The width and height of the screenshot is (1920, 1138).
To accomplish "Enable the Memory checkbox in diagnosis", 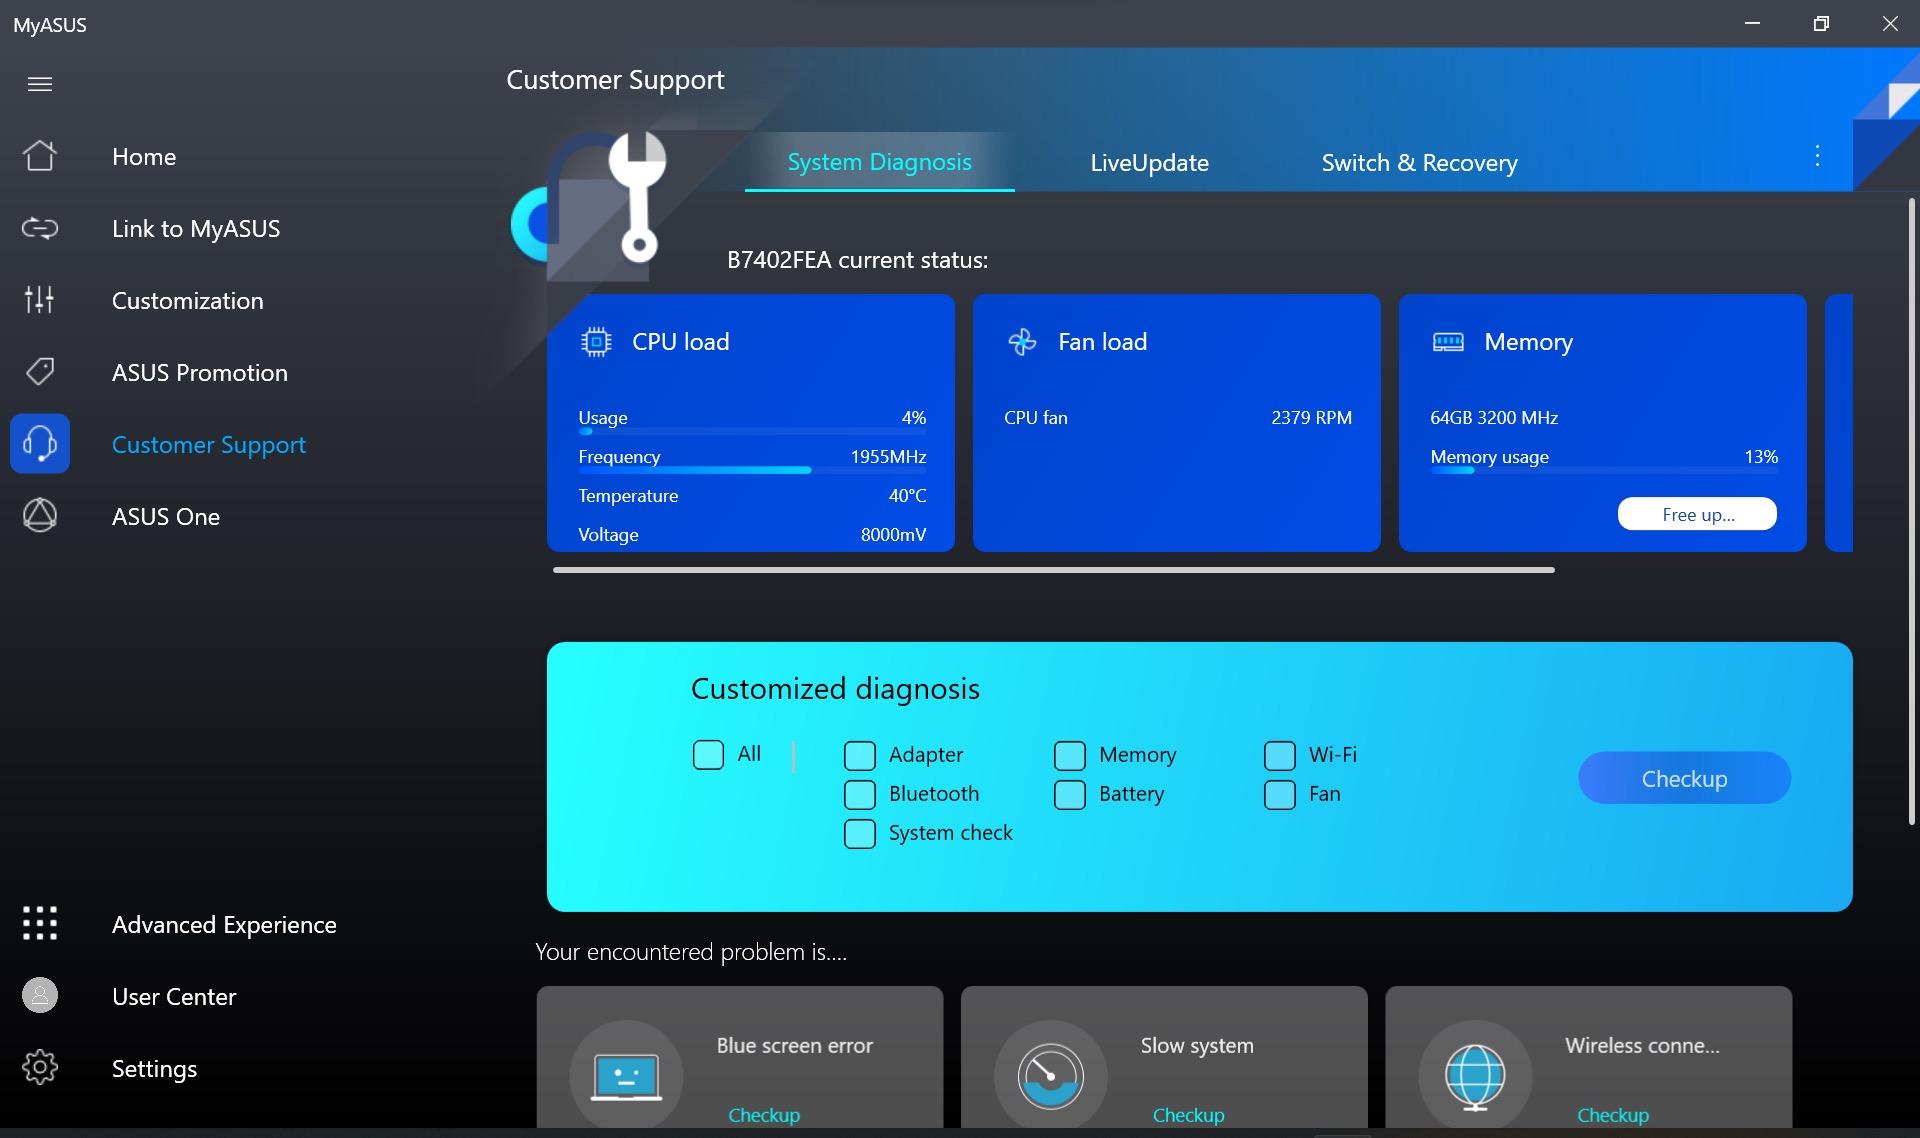I will coord(1070,753).
